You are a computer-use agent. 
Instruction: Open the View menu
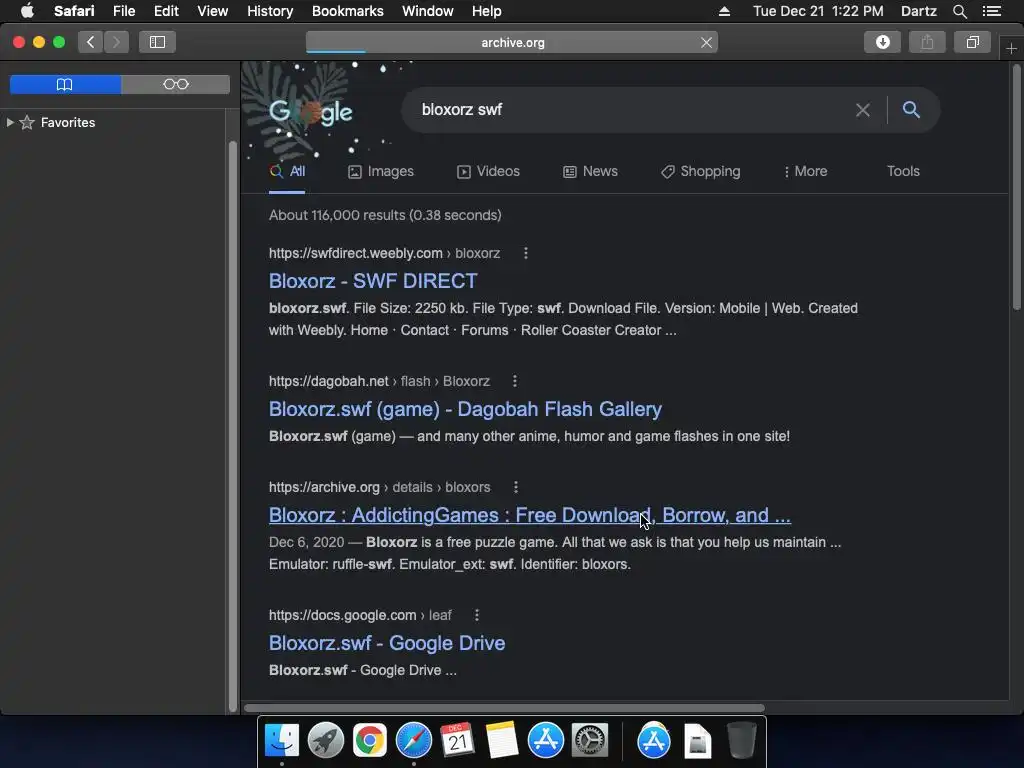tap(212, 11)
